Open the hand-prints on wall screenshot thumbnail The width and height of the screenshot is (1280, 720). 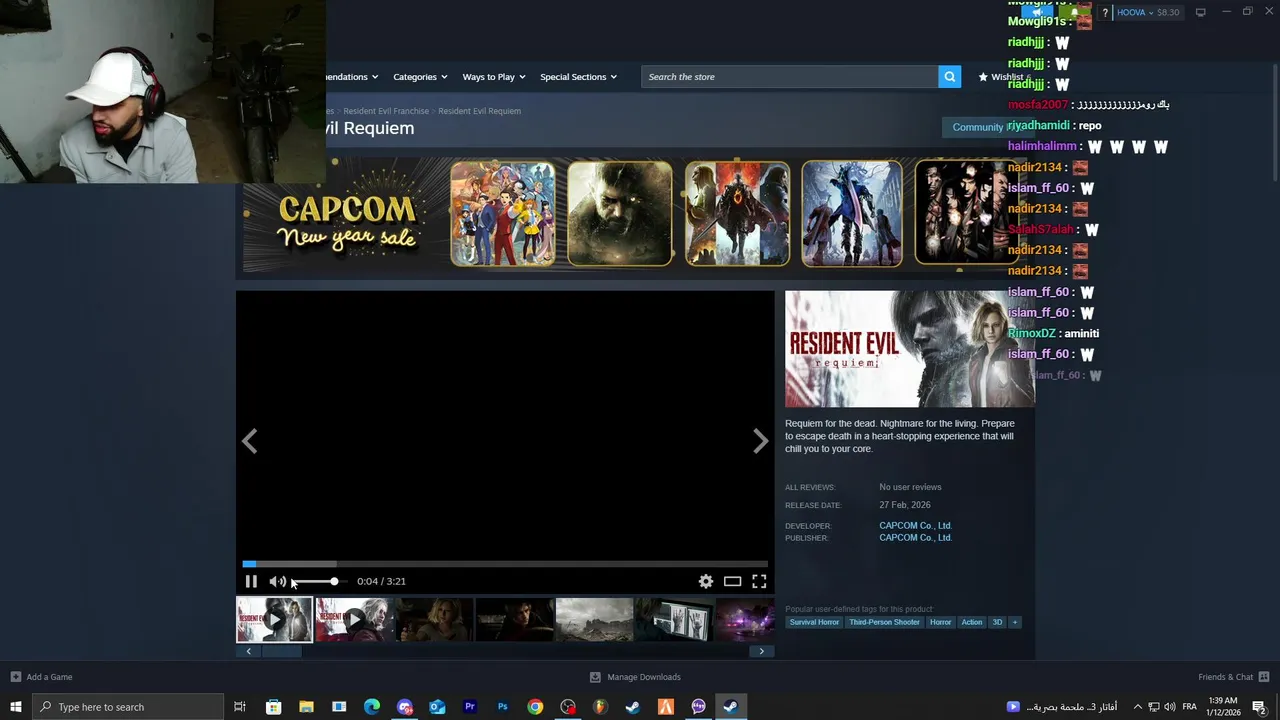pyautogui.click(x=674, y=620)
